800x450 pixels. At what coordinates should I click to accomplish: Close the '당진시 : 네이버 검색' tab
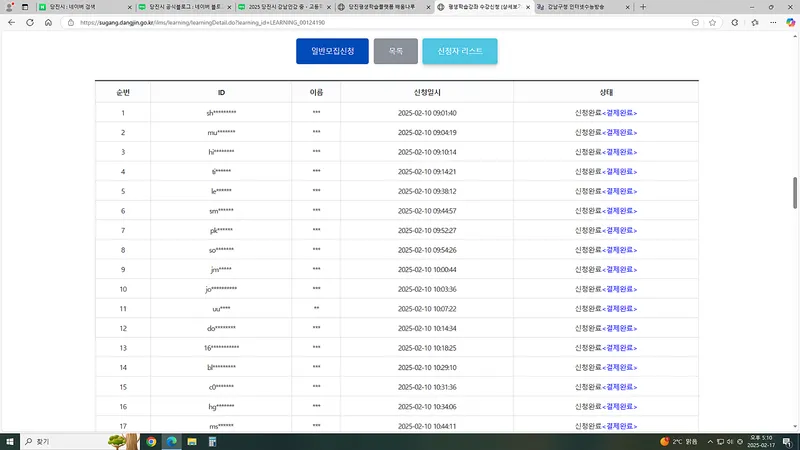pyautogui.click(x=133, y=7)
